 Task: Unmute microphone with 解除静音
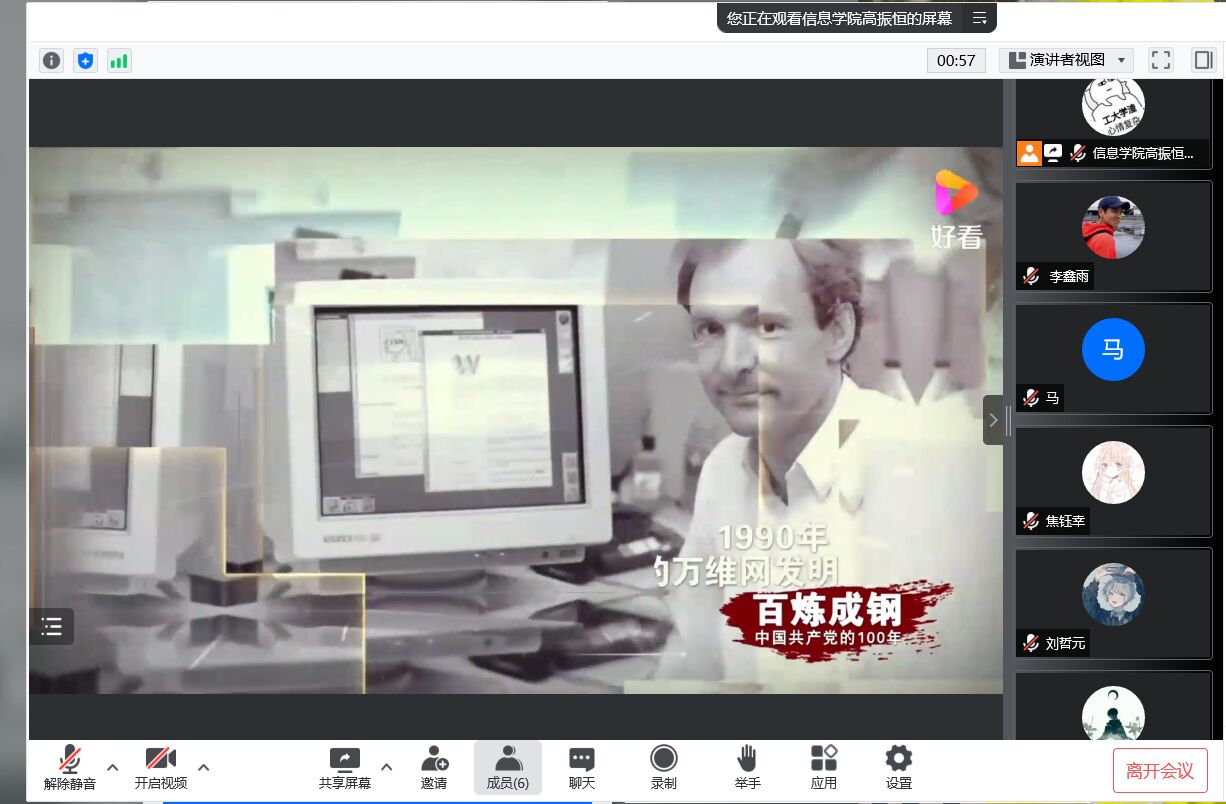point(70,768)
